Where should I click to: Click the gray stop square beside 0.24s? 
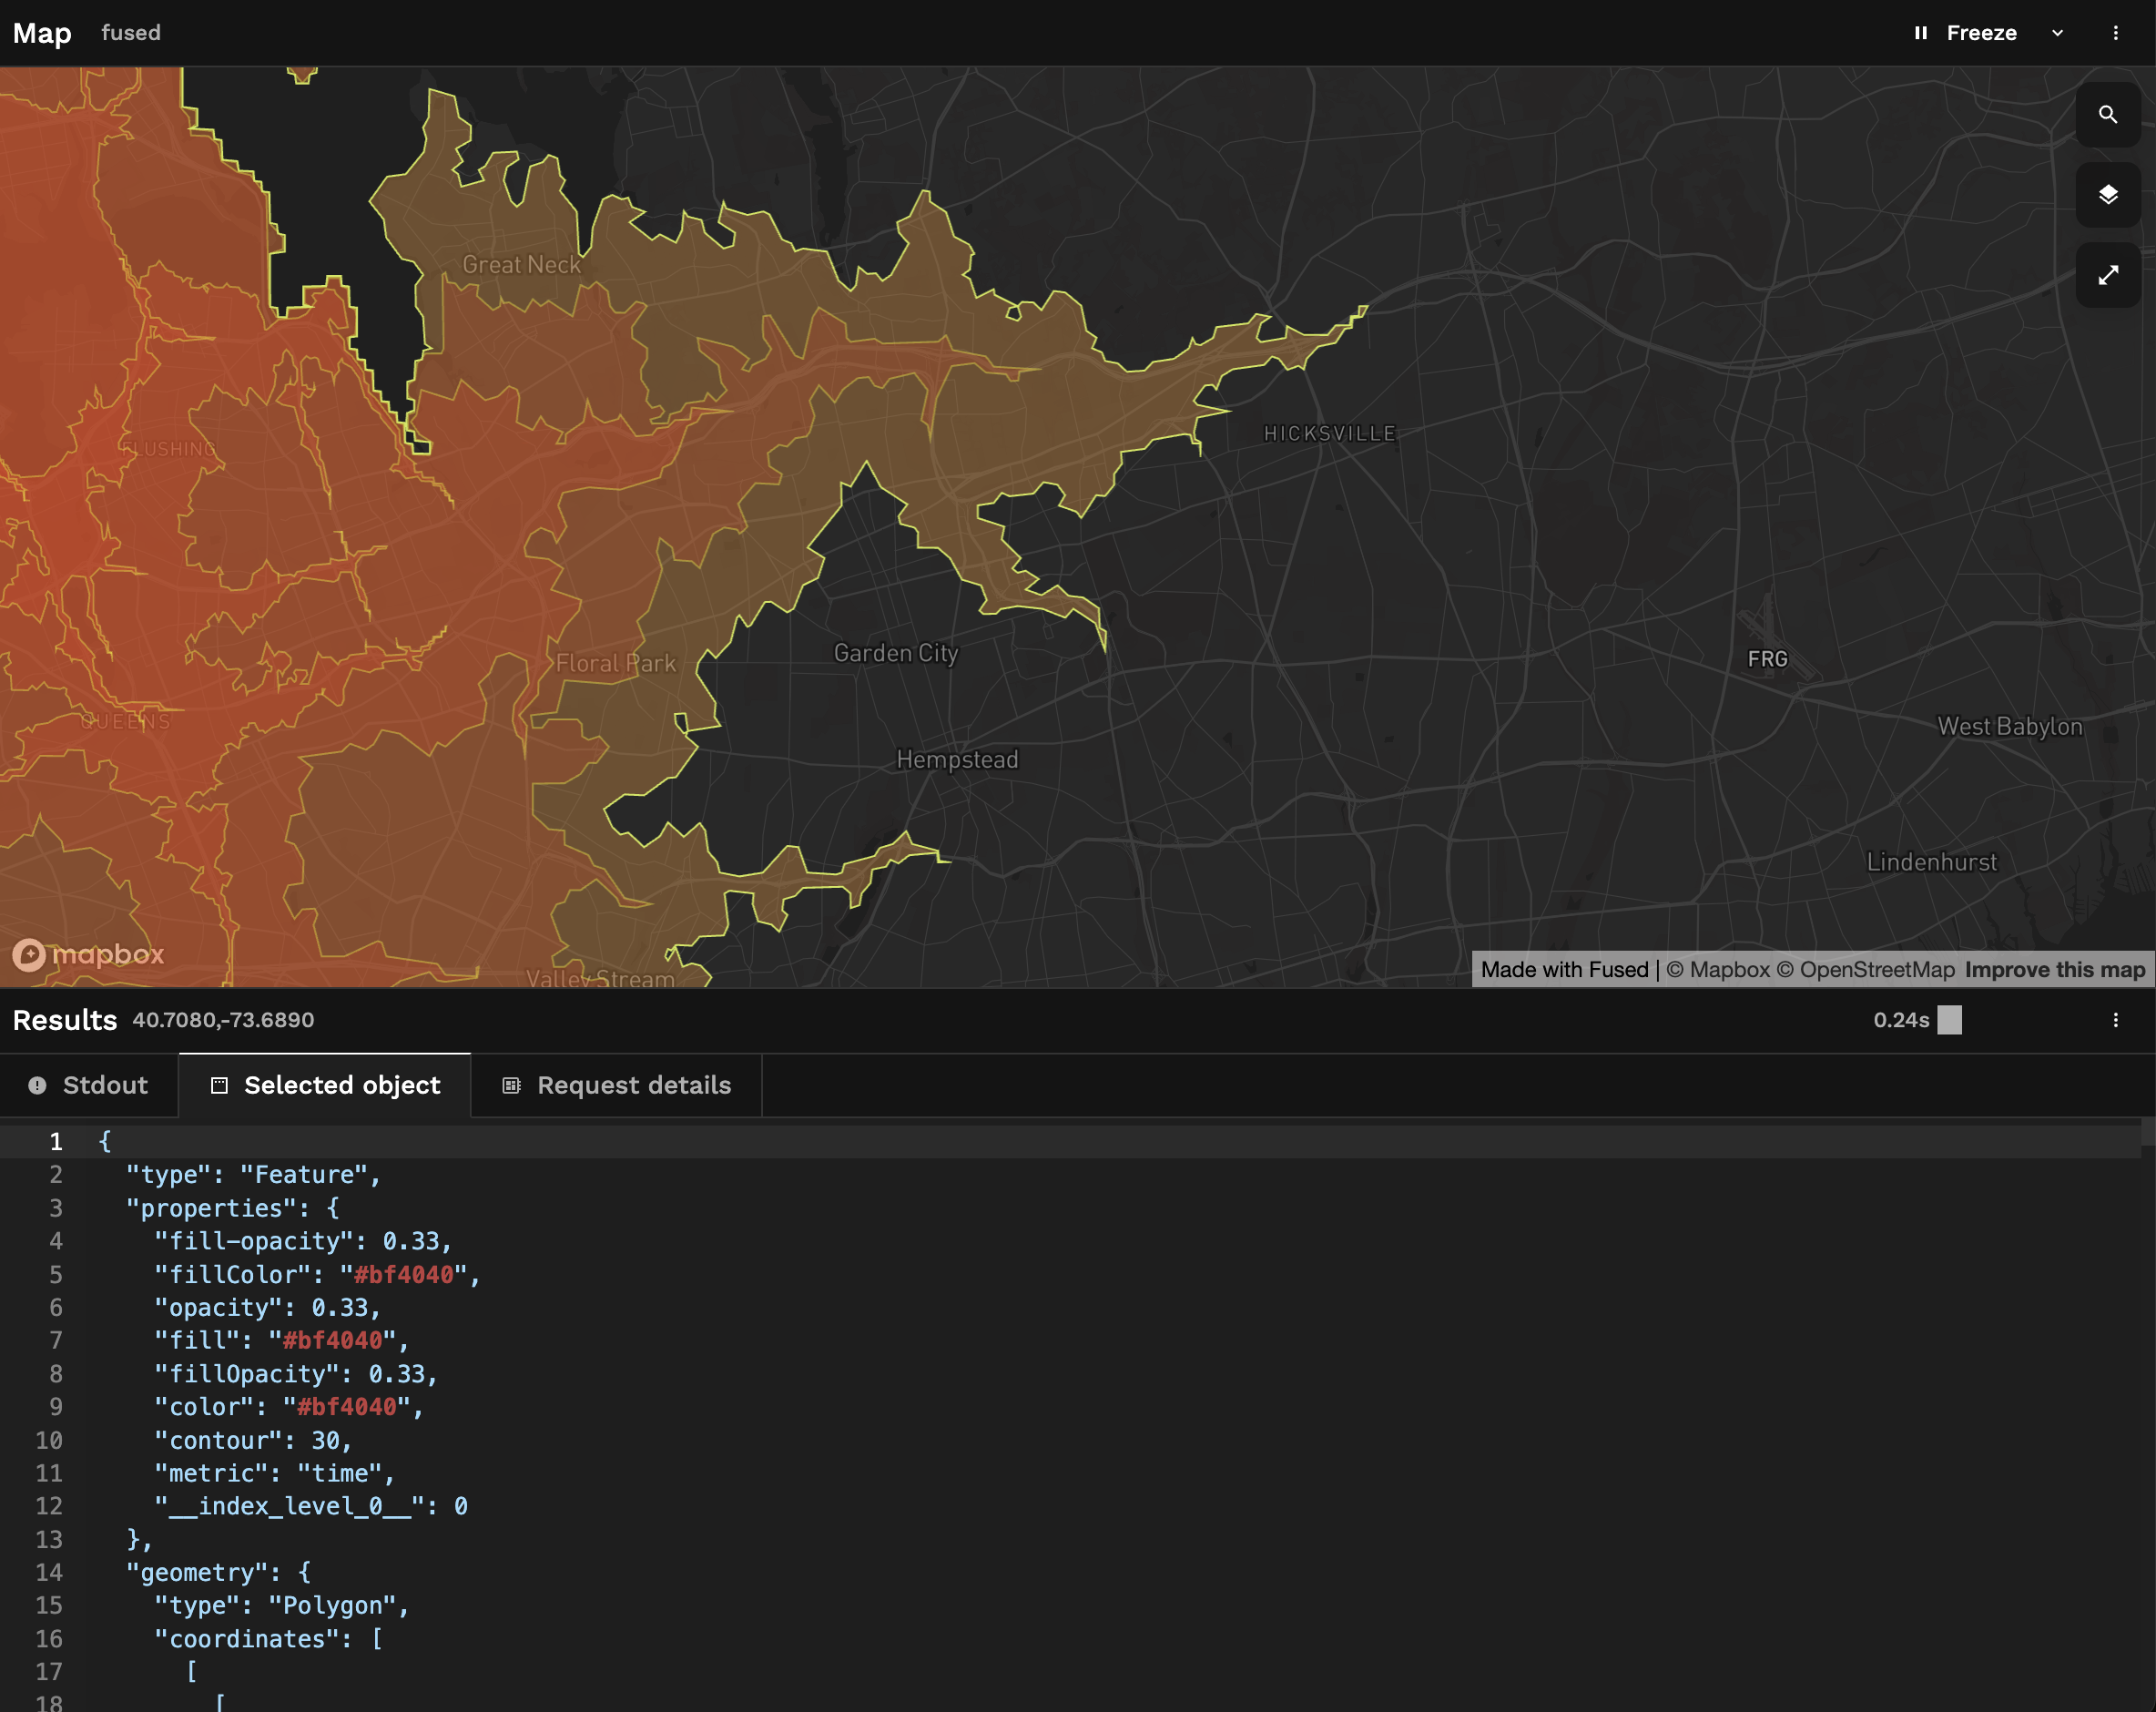point(1949,1020)
